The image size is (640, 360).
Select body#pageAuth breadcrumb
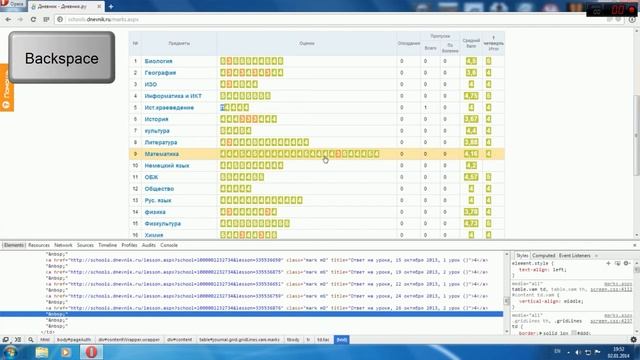74,340
